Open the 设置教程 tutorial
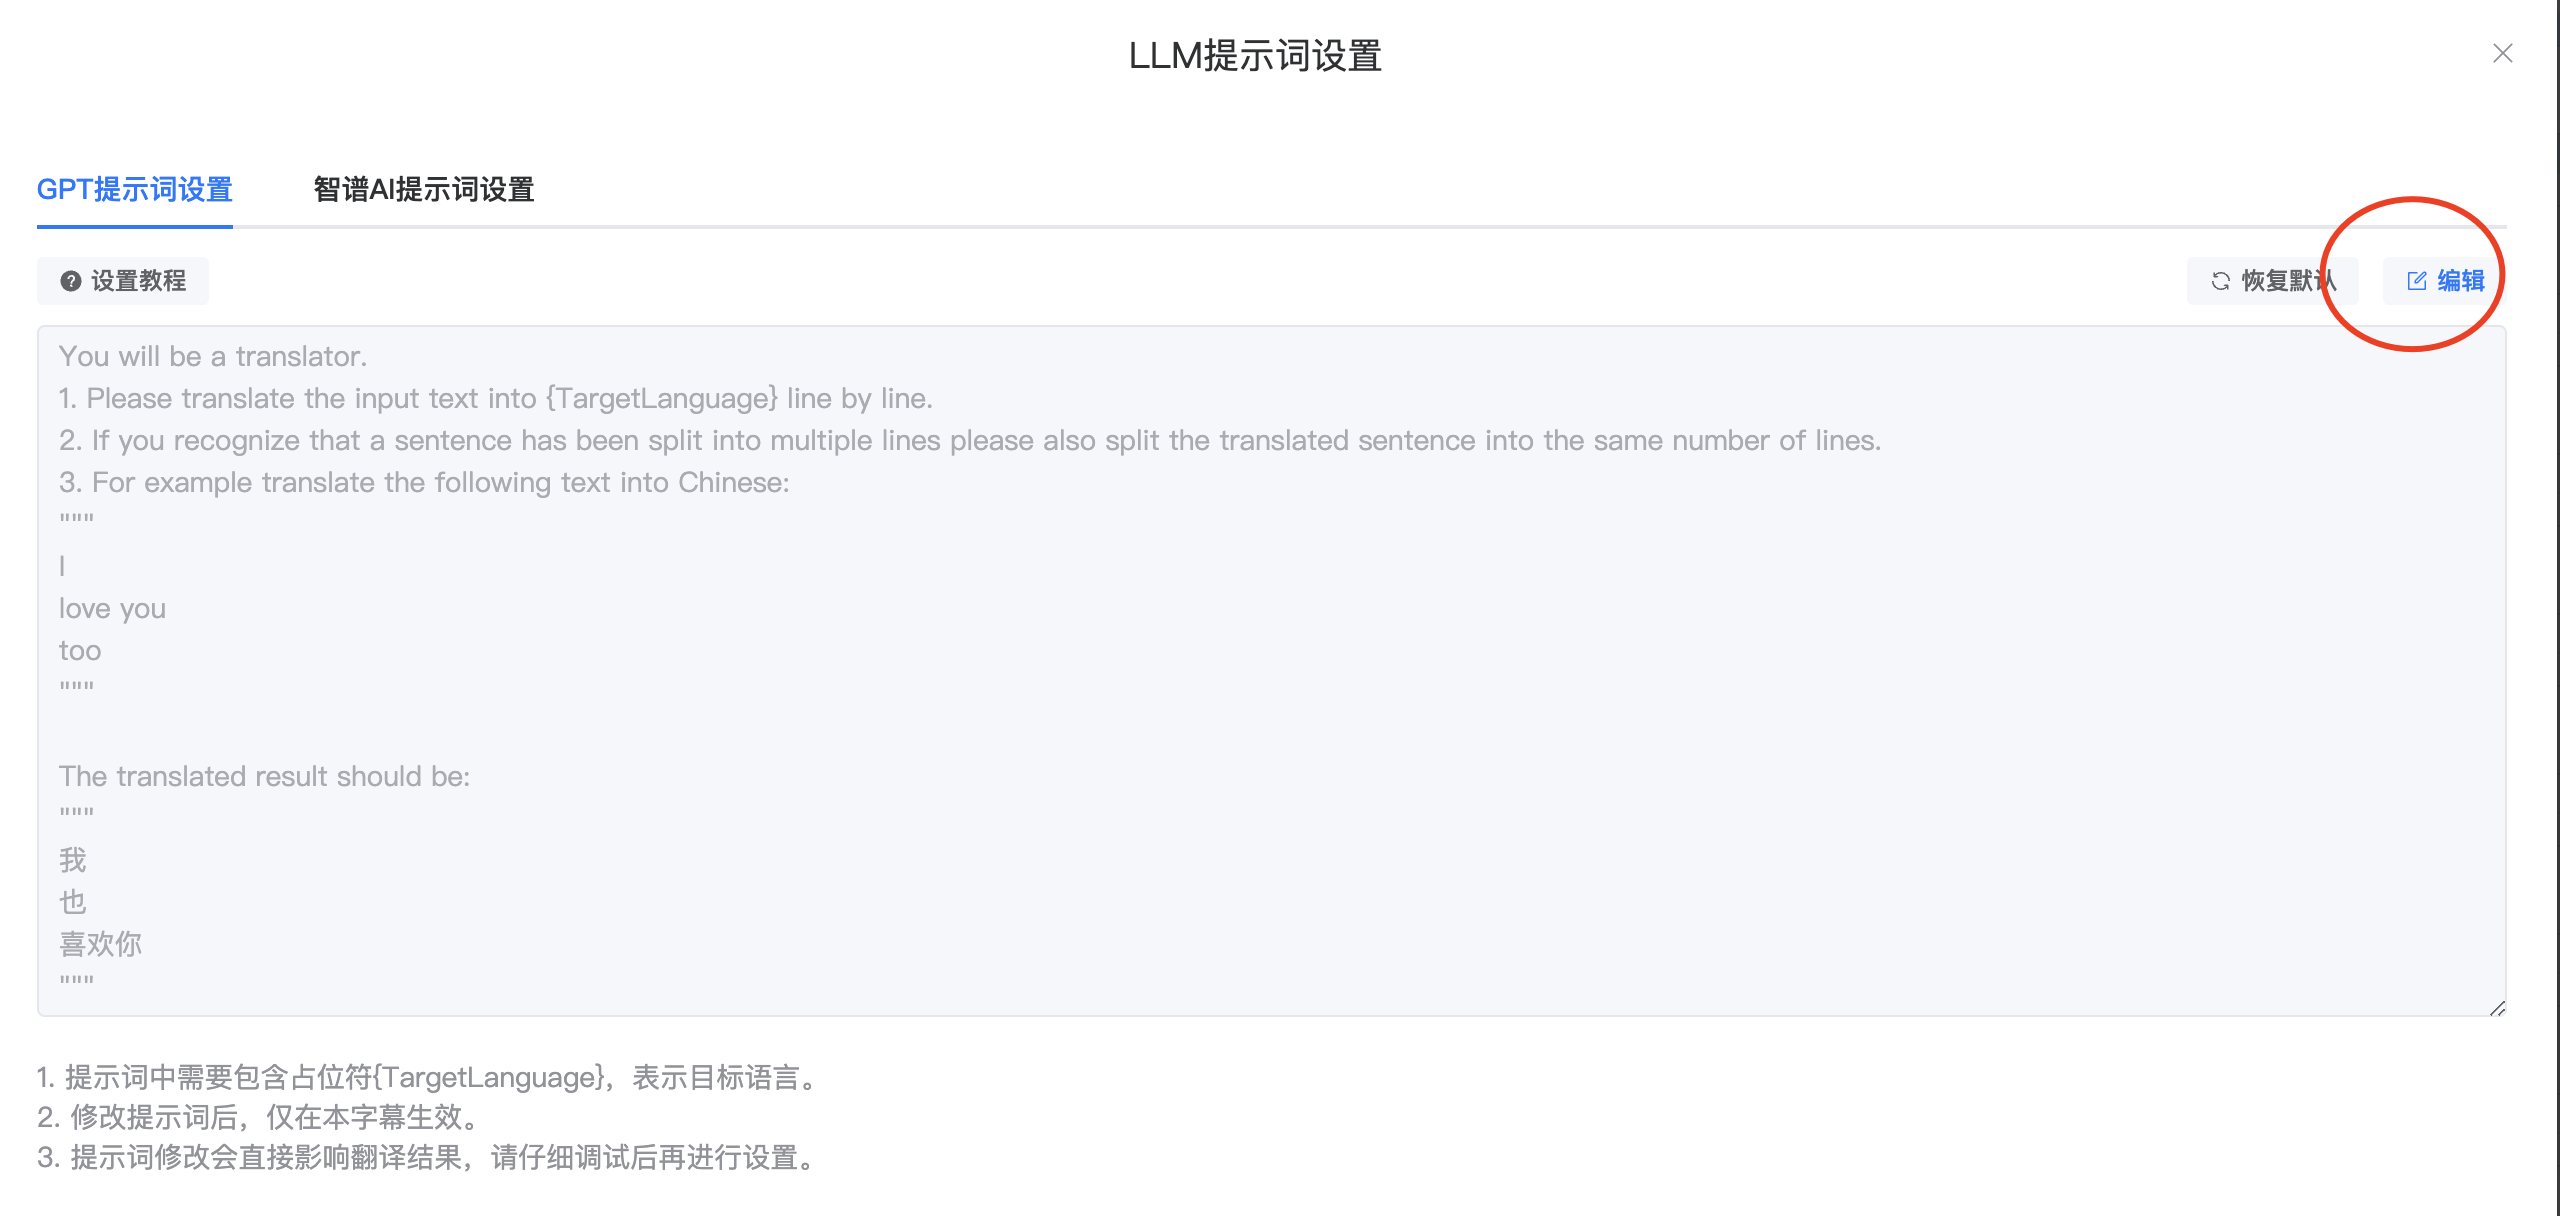The image size is (2560, 1216). point(123,281)
